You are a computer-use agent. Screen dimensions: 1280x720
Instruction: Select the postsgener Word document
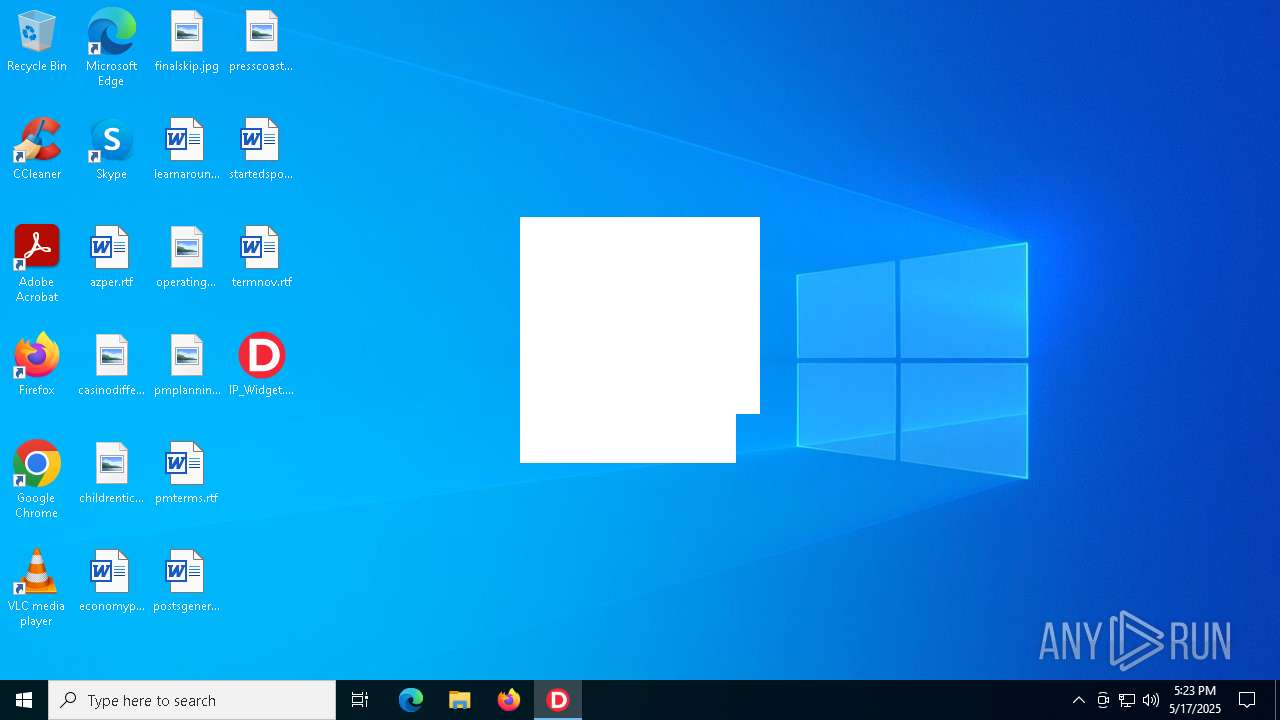[186, 582]
